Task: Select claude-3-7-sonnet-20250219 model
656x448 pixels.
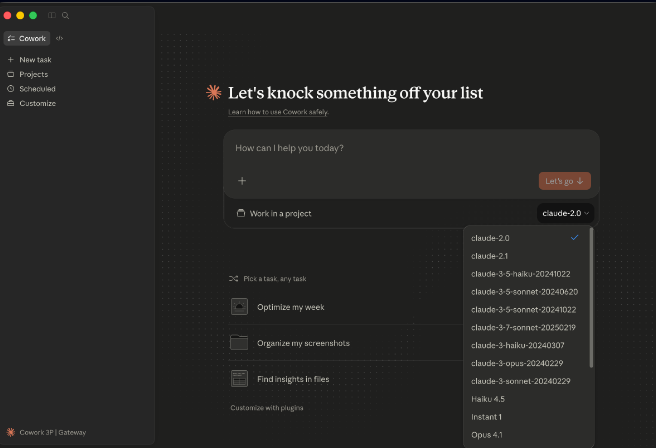Action: (526, 328)
